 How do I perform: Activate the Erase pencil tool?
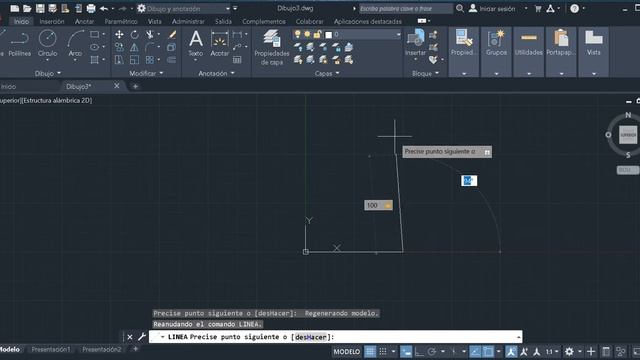pyautogui.click(x=172, y=35)
